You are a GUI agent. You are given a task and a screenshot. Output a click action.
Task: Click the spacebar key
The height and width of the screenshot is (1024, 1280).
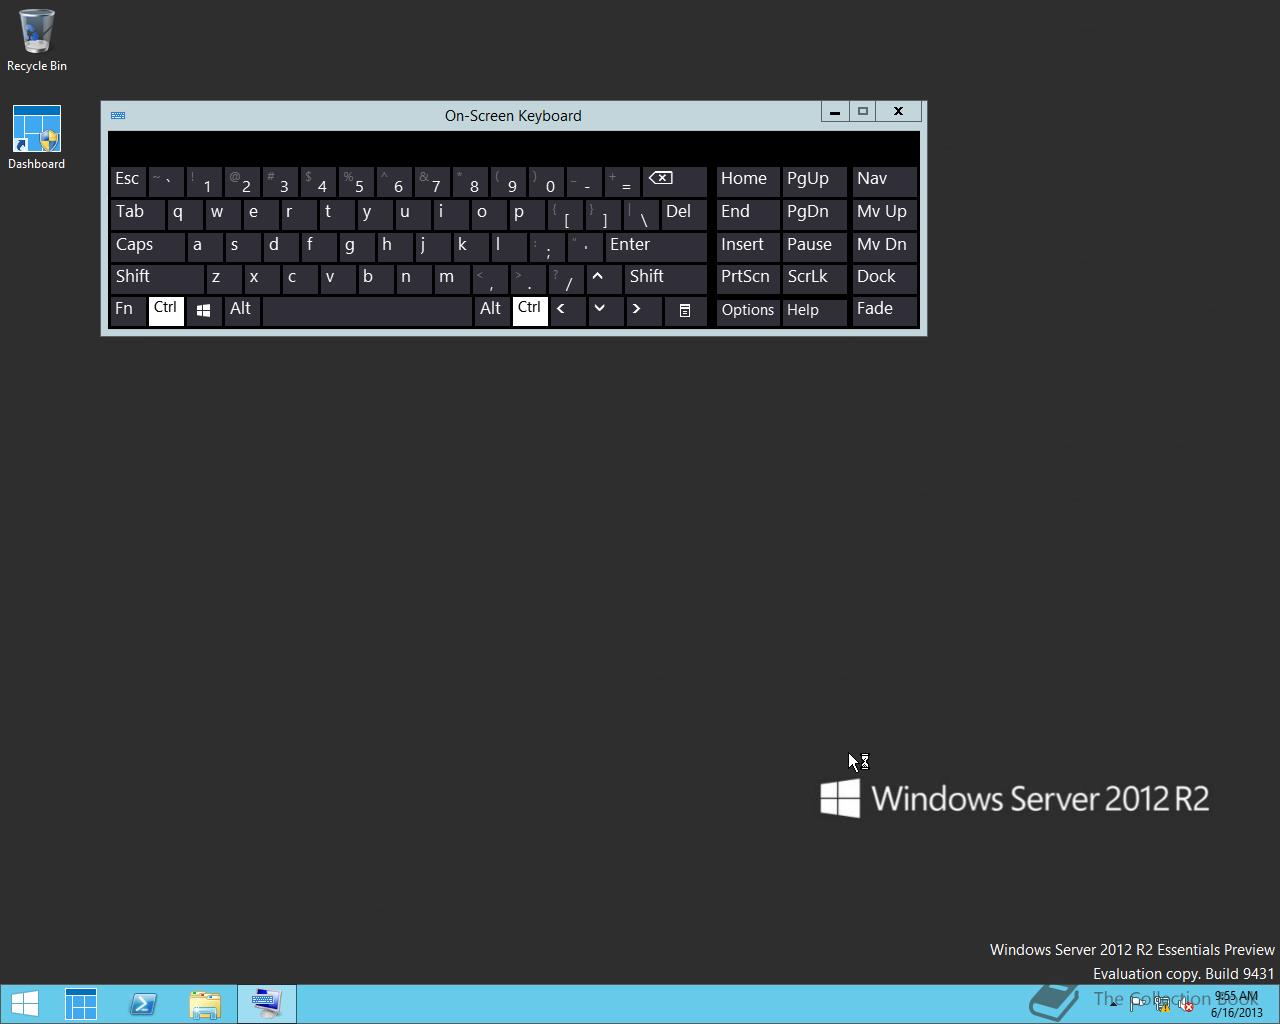point(367,311)
